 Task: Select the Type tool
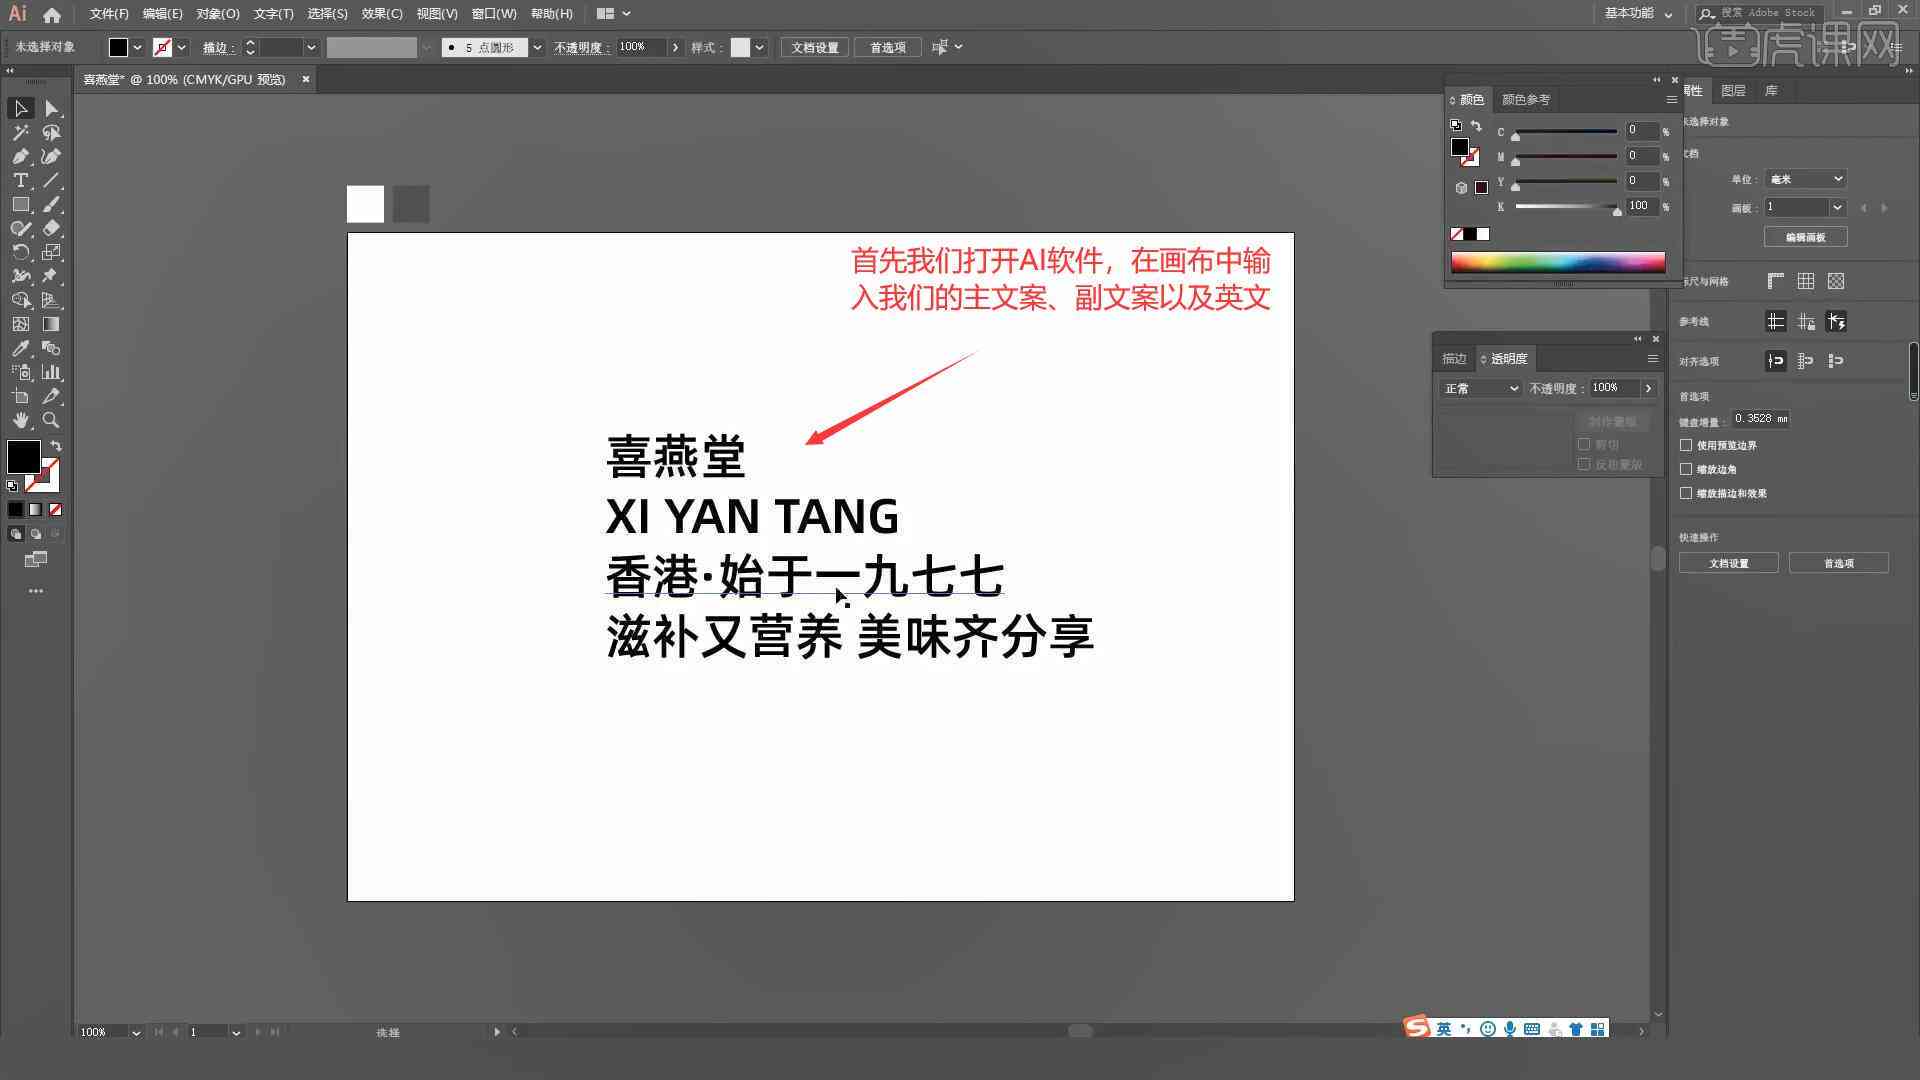point(20,181)
